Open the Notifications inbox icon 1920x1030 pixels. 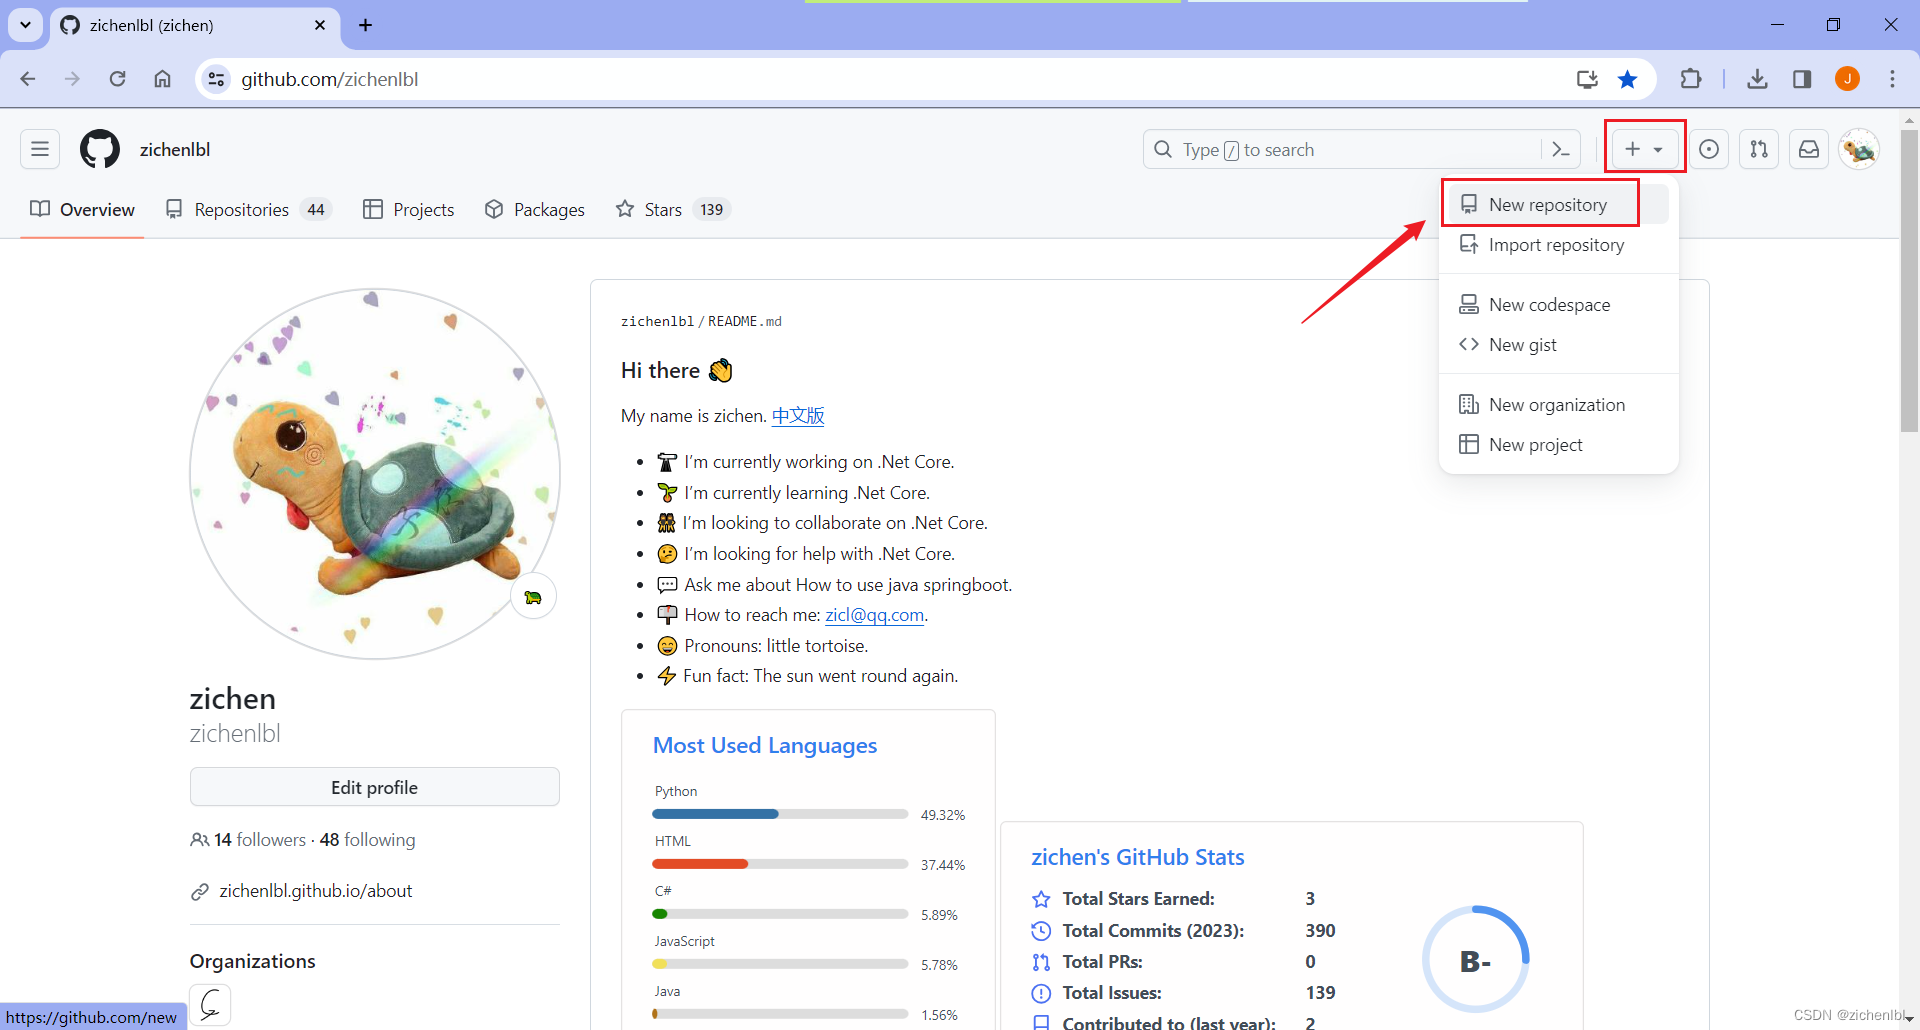pos(1809,149)
